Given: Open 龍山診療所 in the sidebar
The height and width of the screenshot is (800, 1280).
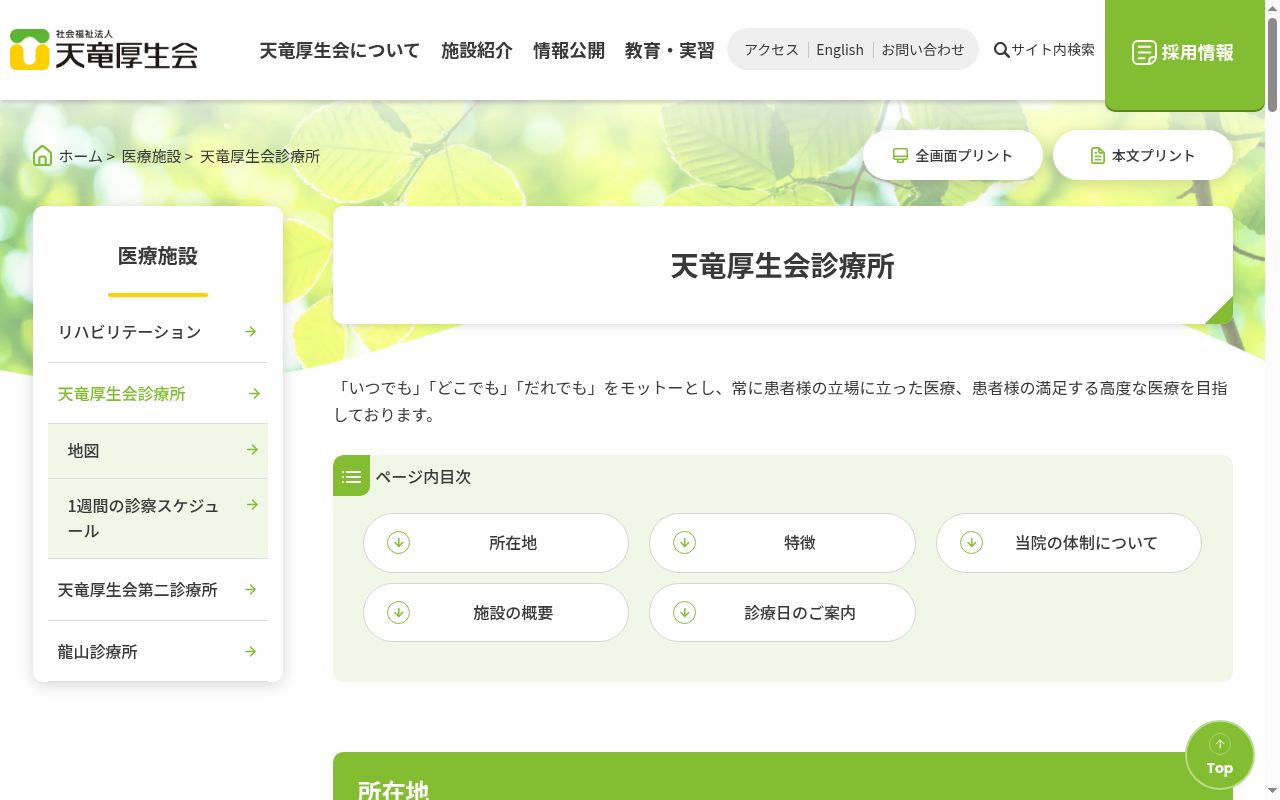Looking at the screenshot, I should pos(158,652).
